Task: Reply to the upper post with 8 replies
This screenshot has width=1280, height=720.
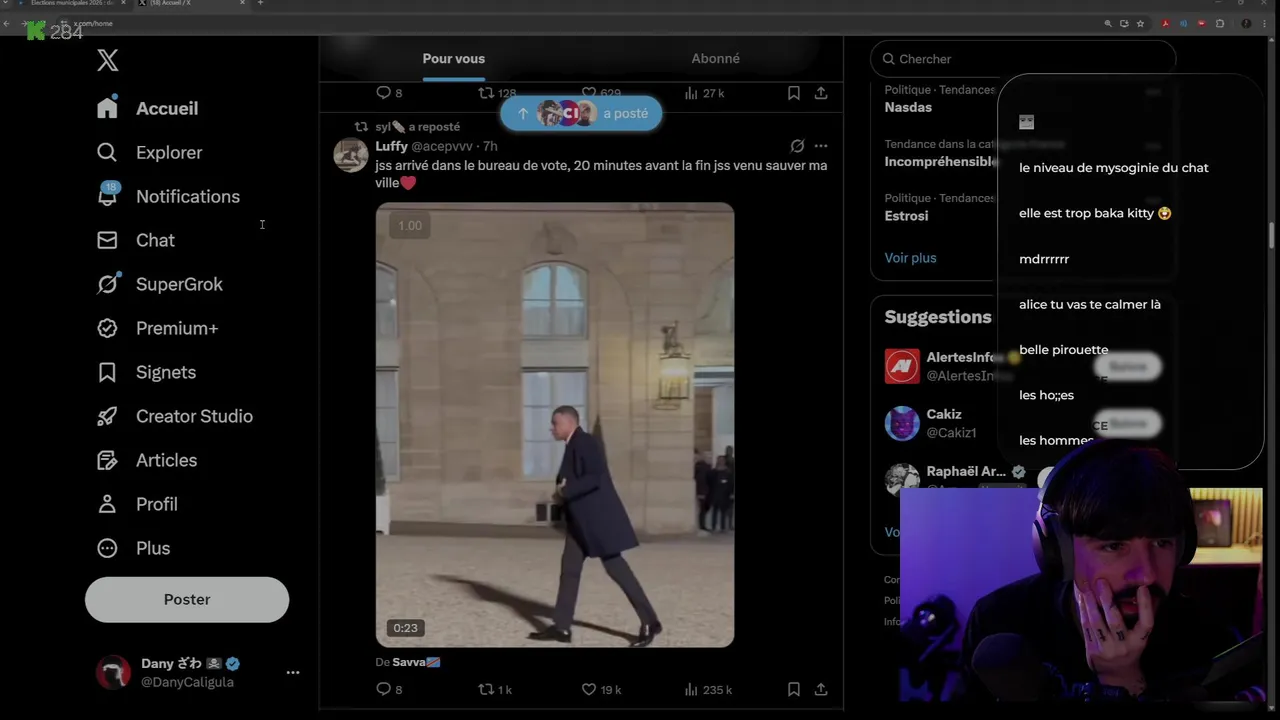Action: pyautogui.click(x=389, y=93)
